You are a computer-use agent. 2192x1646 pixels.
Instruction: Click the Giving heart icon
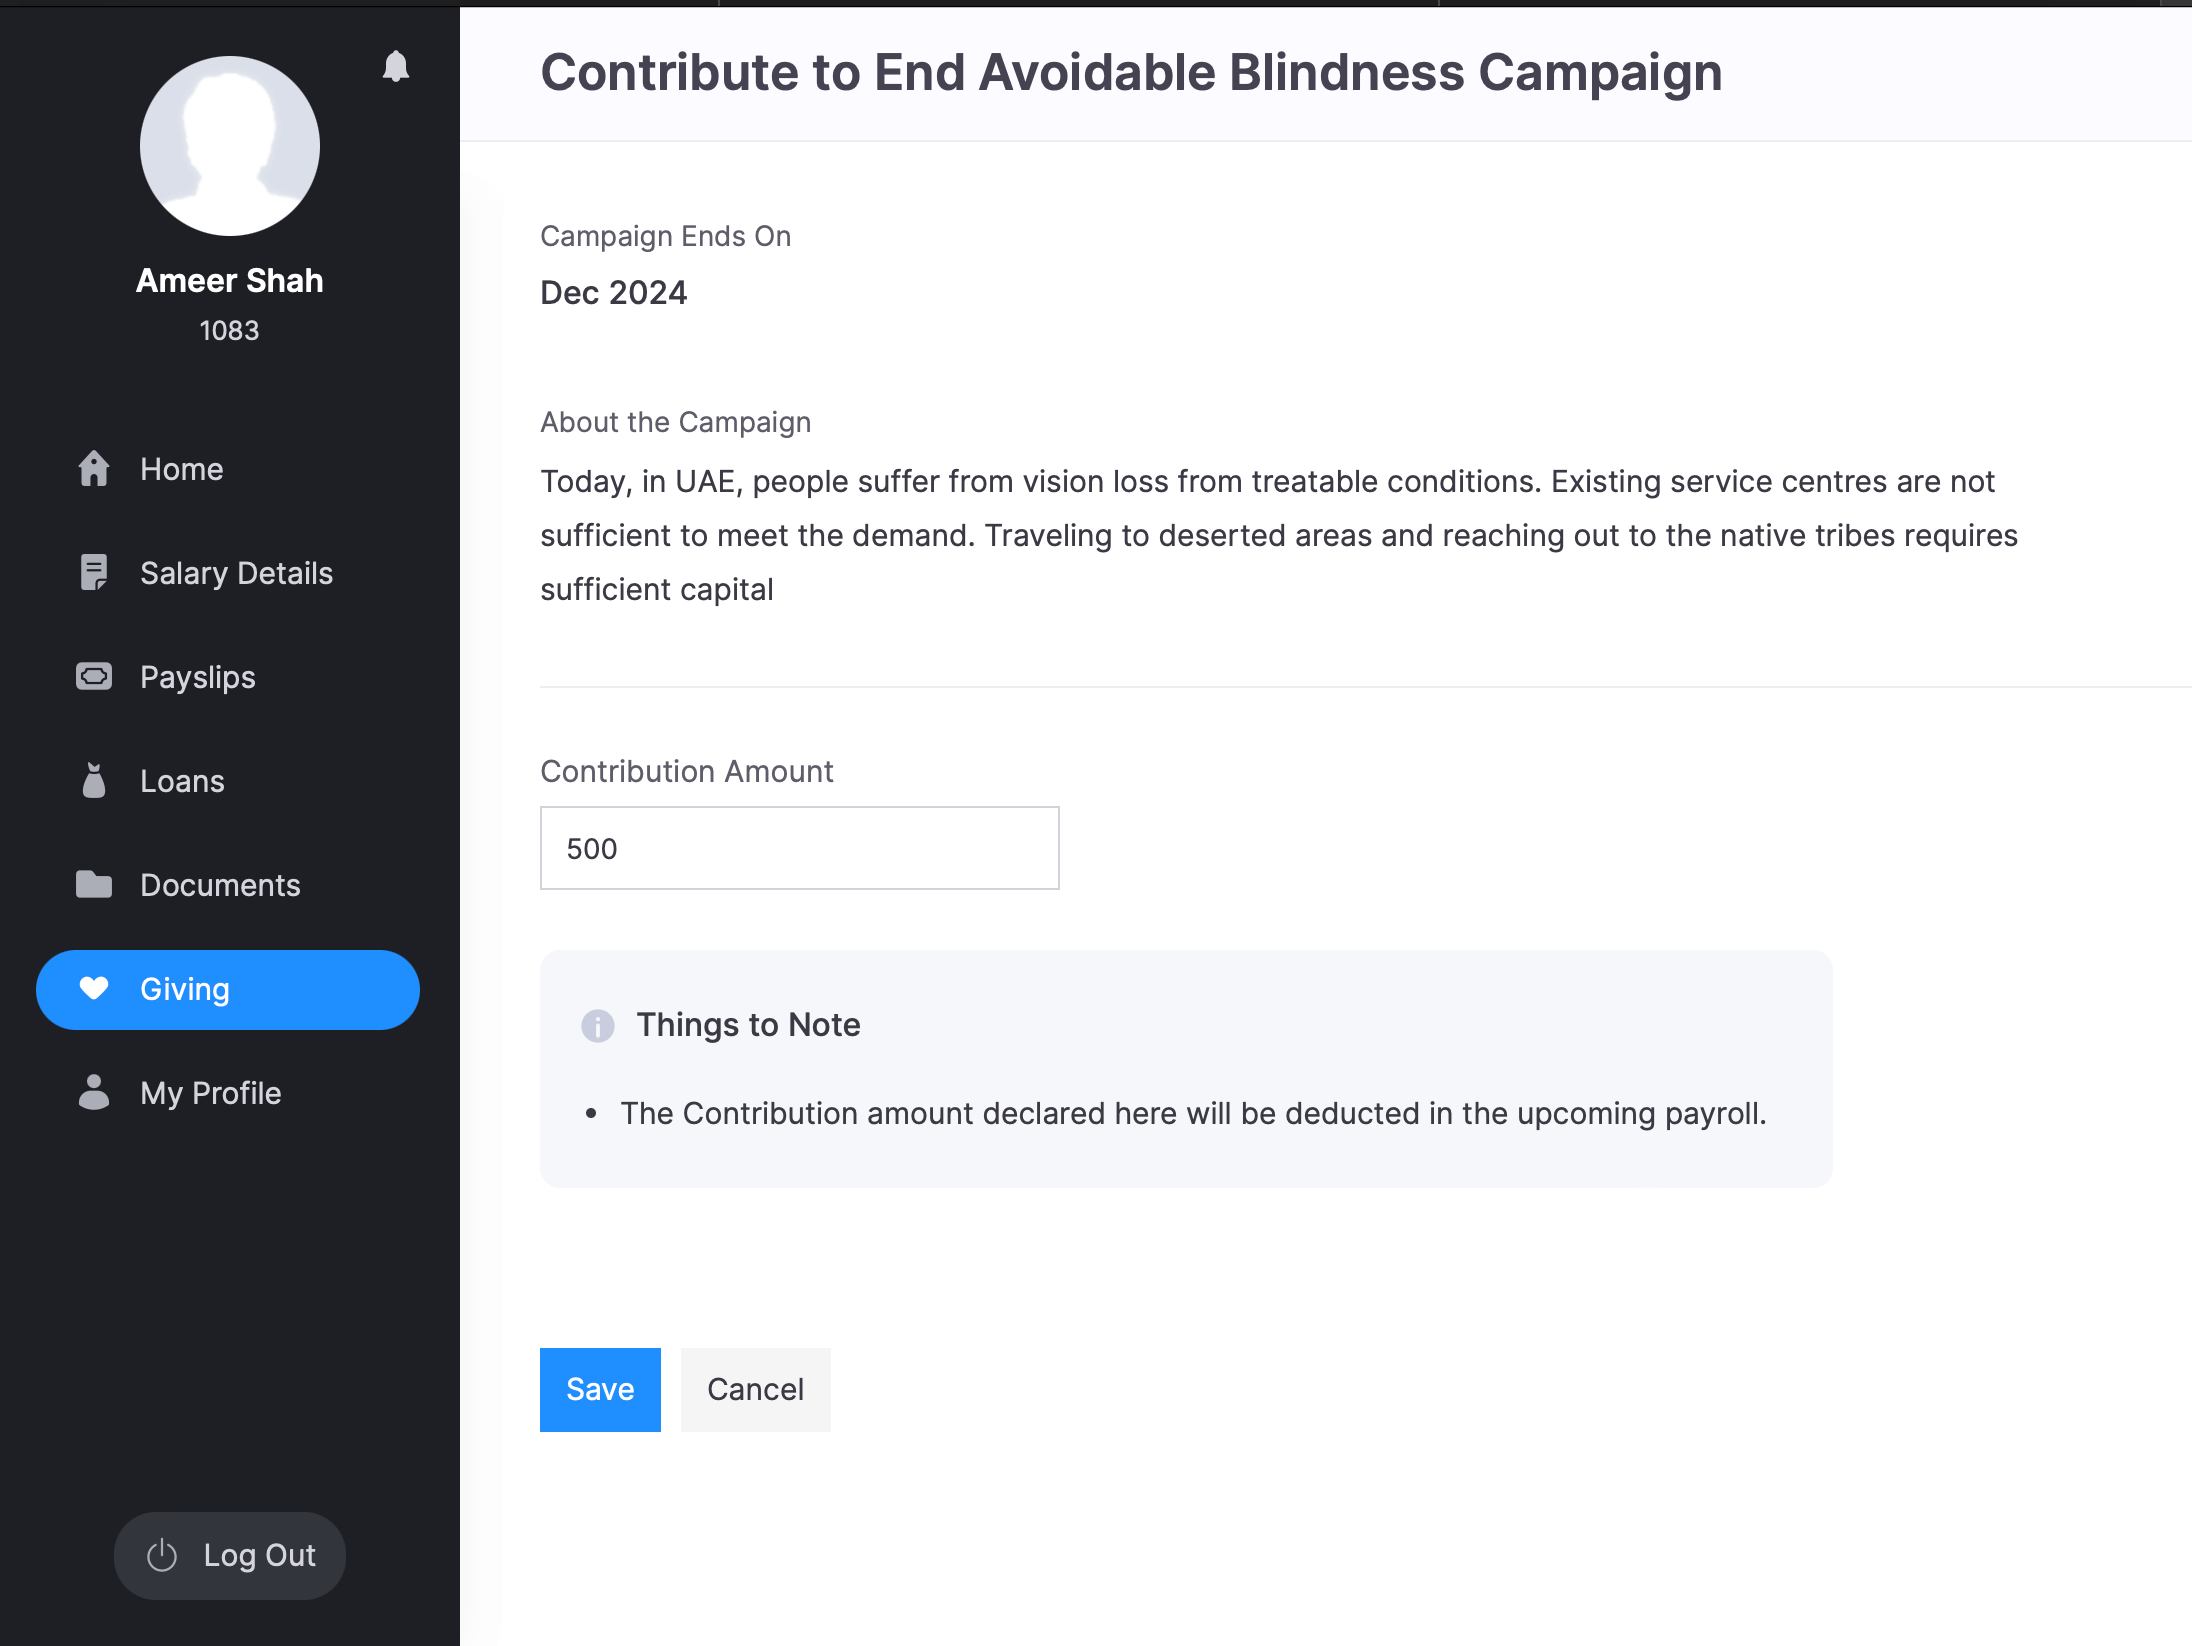(94, 989)
